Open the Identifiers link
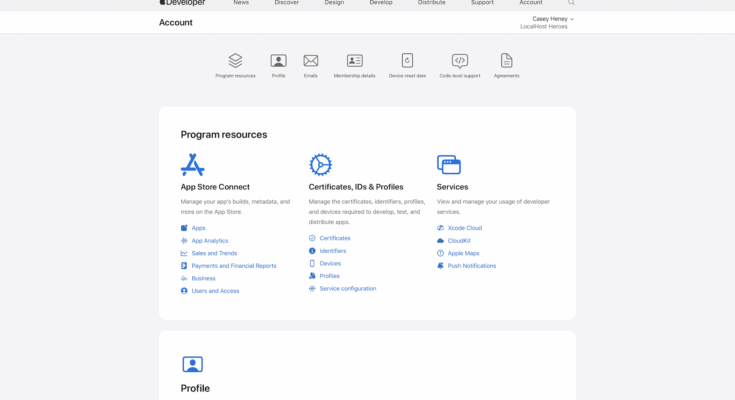The height and width of the screenshot is (400, 735). coord(333,251)
